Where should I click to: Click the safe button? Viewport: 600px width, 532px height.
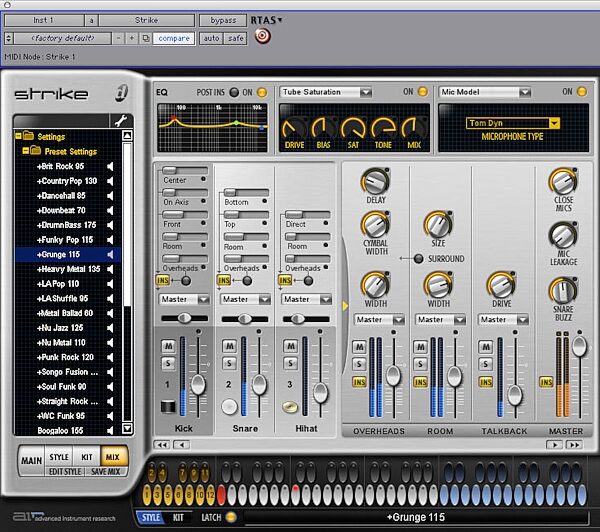pyautogui.click(x=235, y=38)
